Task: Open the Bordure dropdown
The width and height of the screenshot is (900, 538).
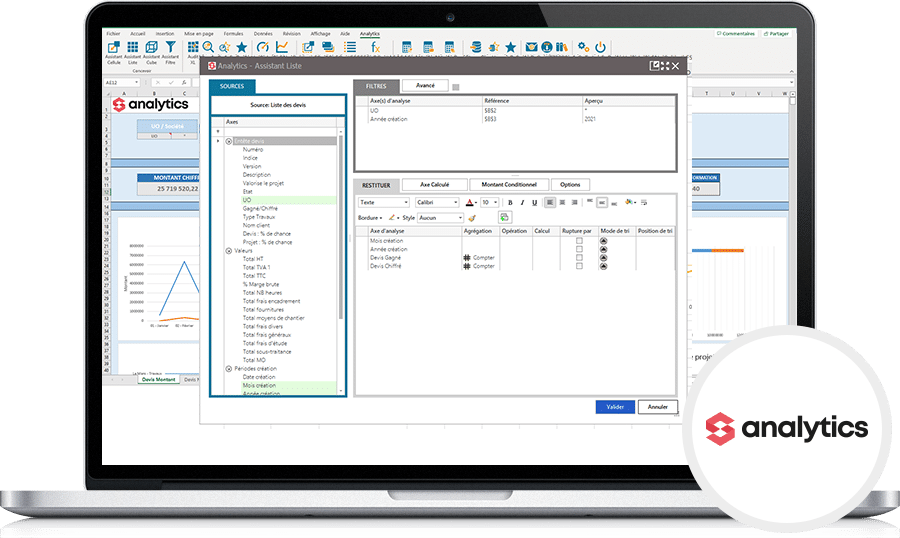Action: (370, 218)
